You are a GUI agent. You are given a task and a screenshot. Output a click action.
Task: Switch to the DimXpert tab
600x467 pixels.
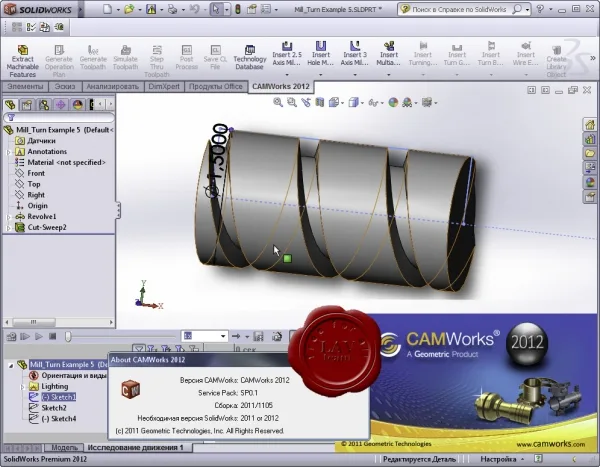pos(164,87)
